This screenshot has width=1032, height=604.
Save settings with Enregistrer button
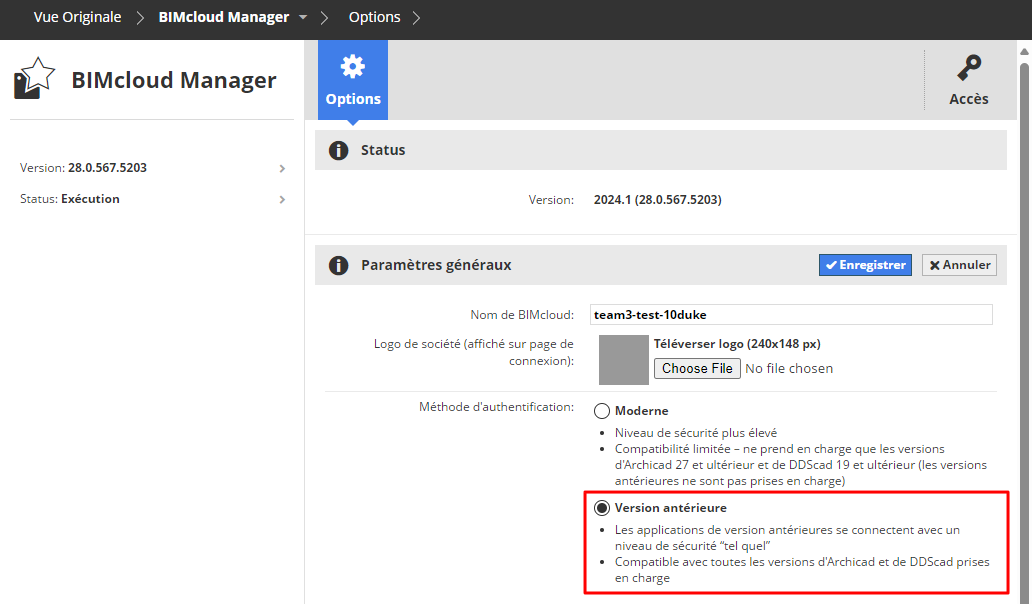tap(865, 265)
